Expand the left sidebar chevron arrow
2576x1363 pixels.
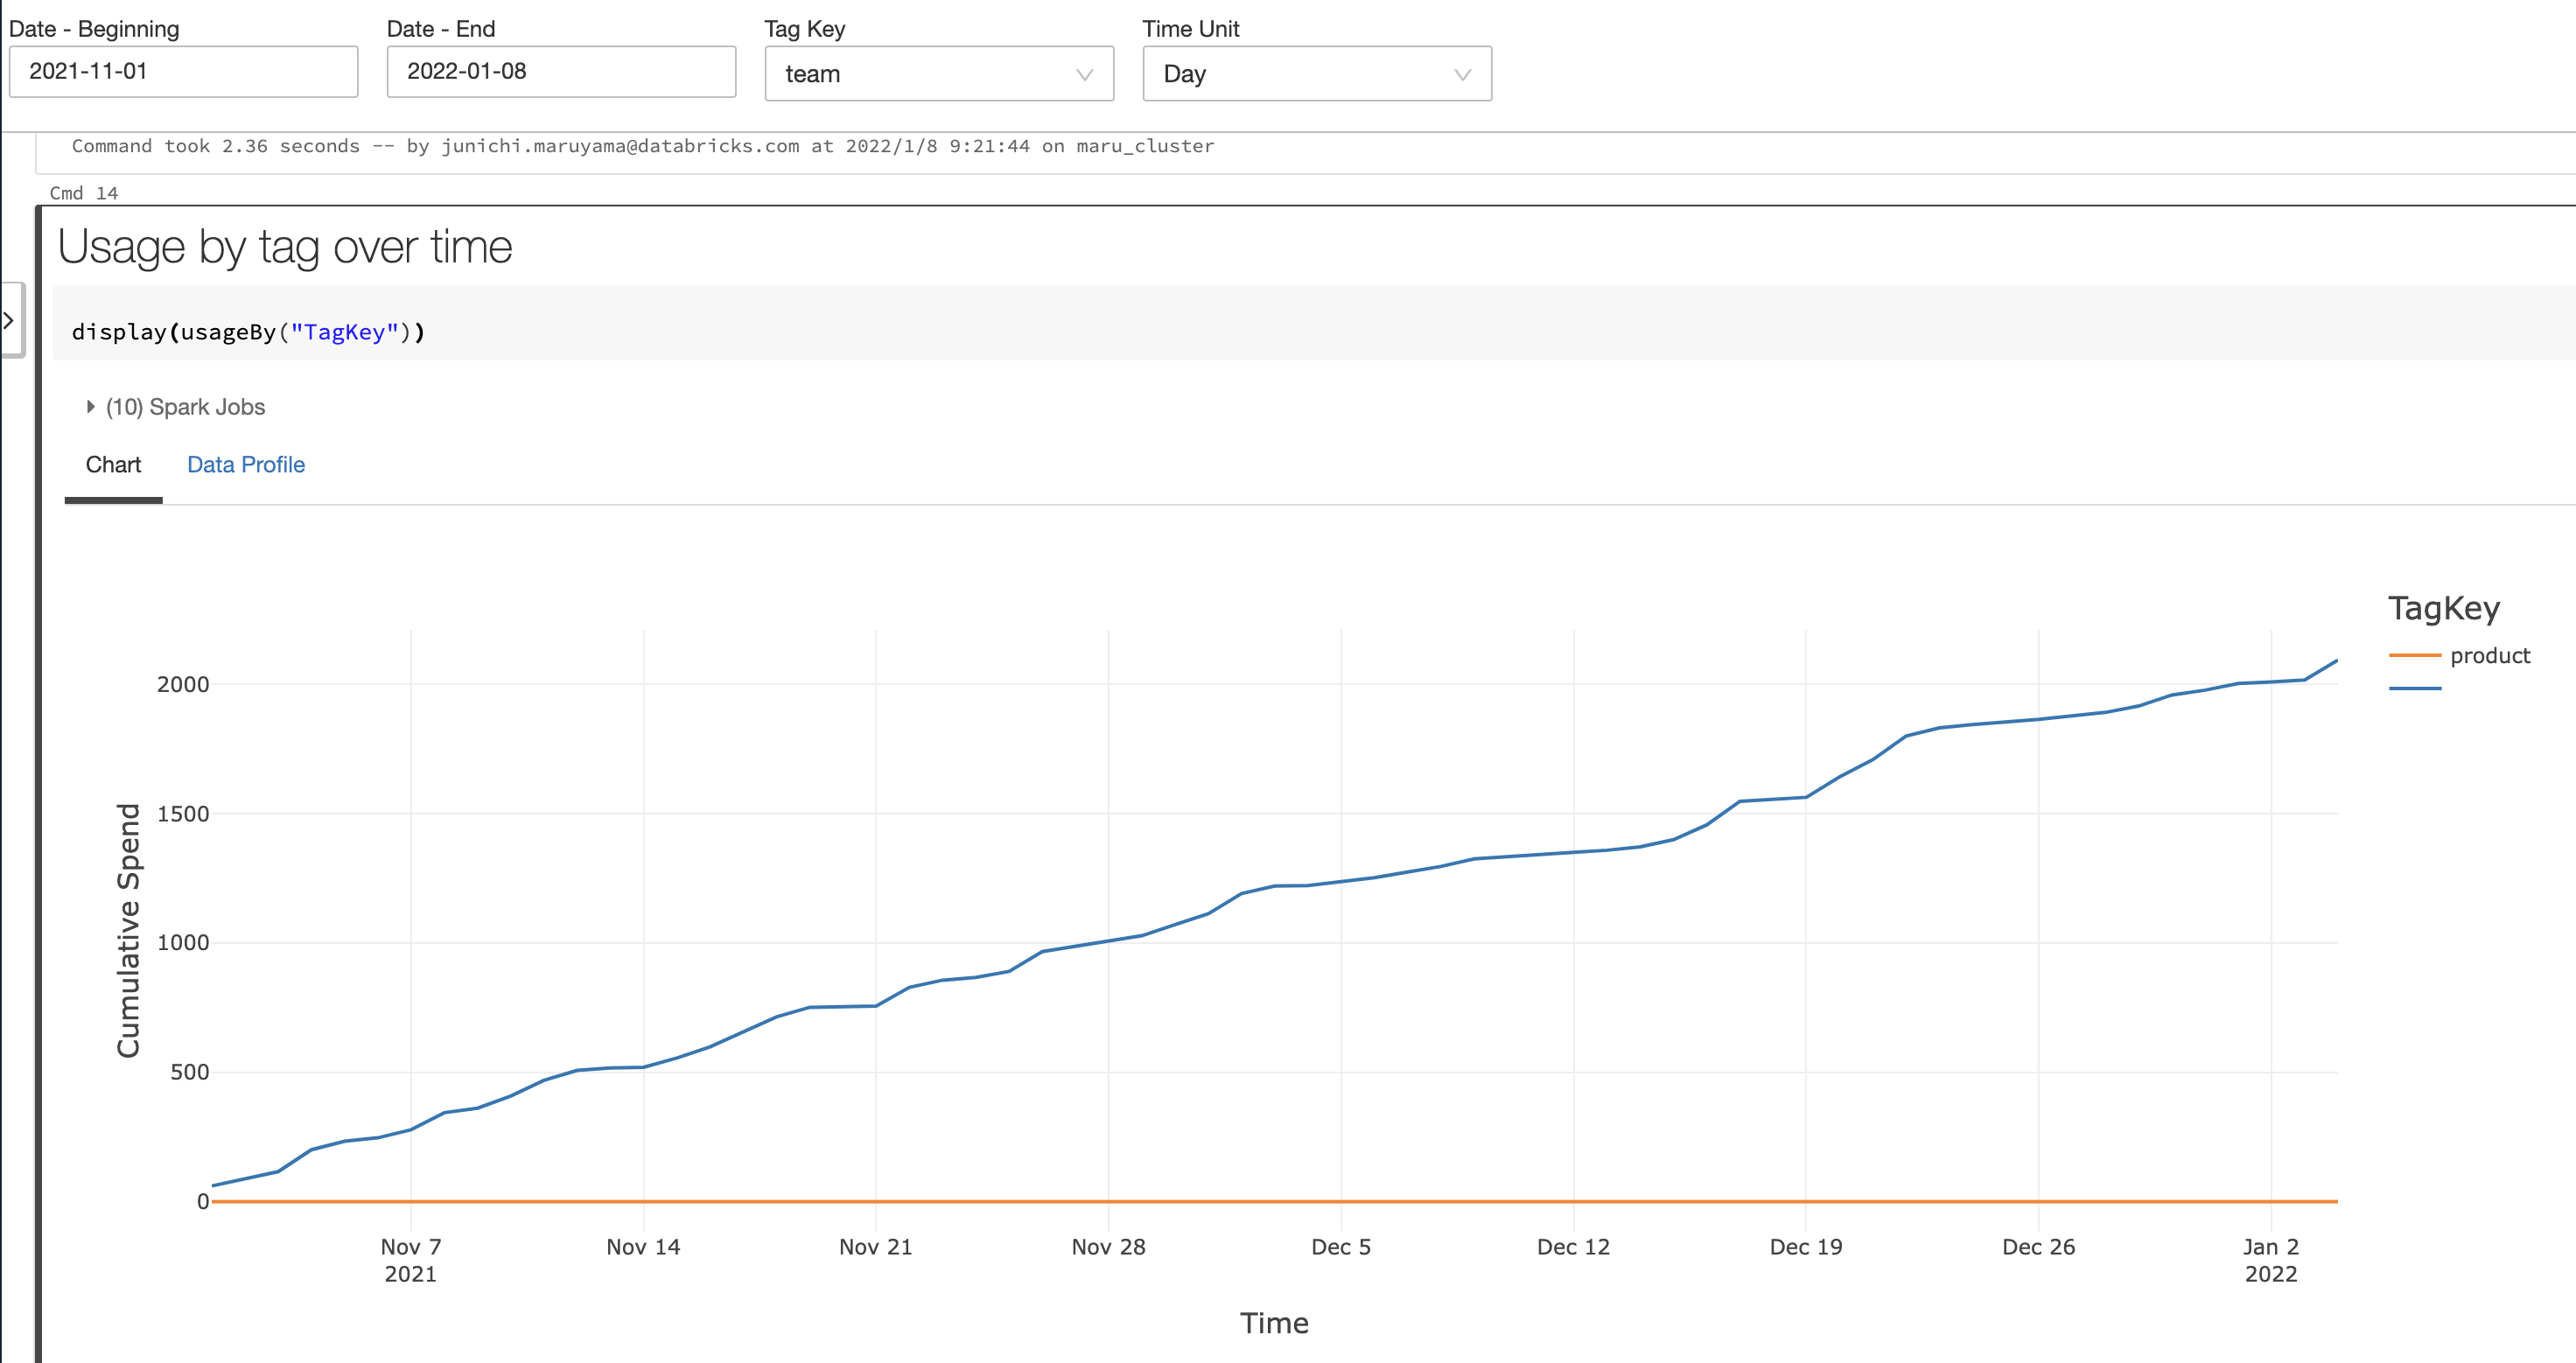click(8, 320)
